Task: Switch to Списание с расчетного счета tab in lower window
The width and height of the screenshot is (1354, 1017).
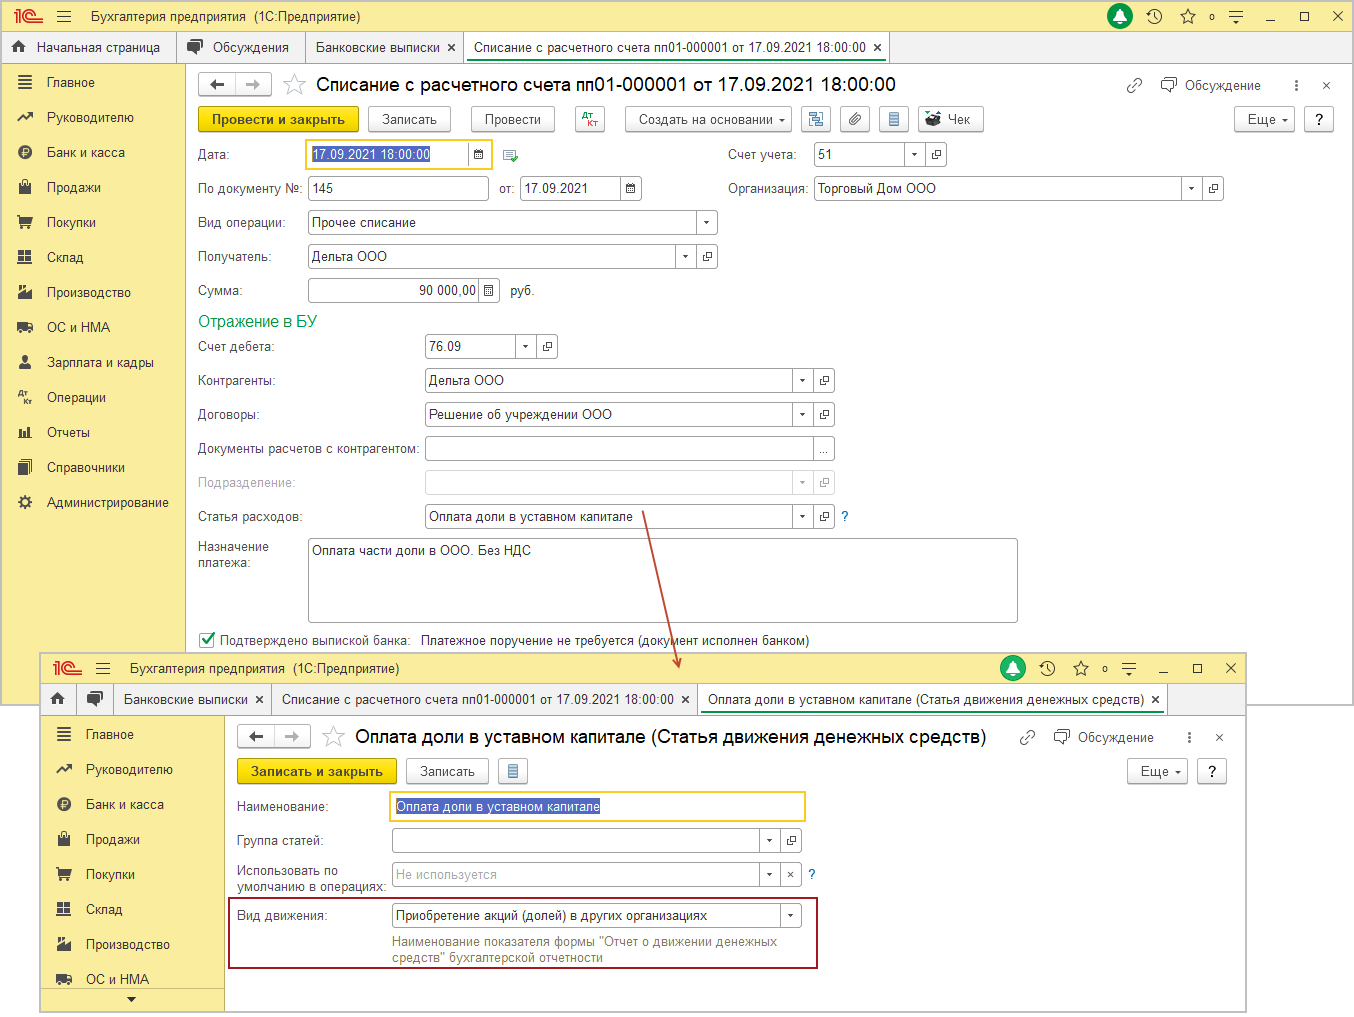Action: [x=478, y=699]
